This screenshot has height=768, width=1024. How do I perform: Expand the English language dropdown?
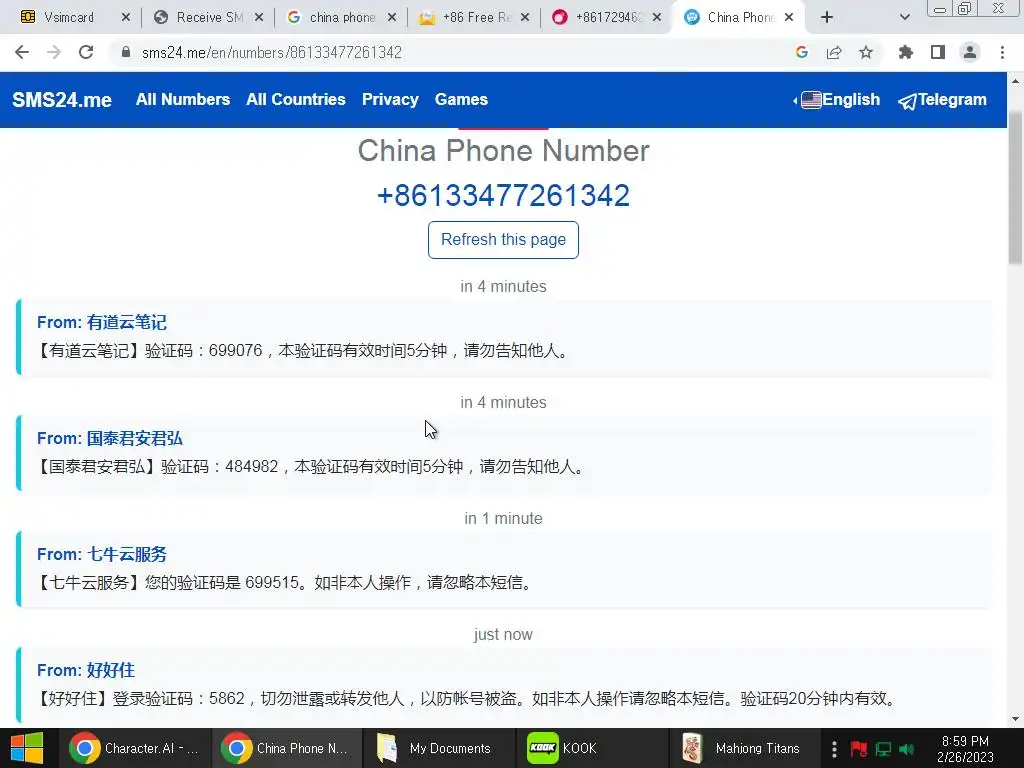[x=837, y=99]
